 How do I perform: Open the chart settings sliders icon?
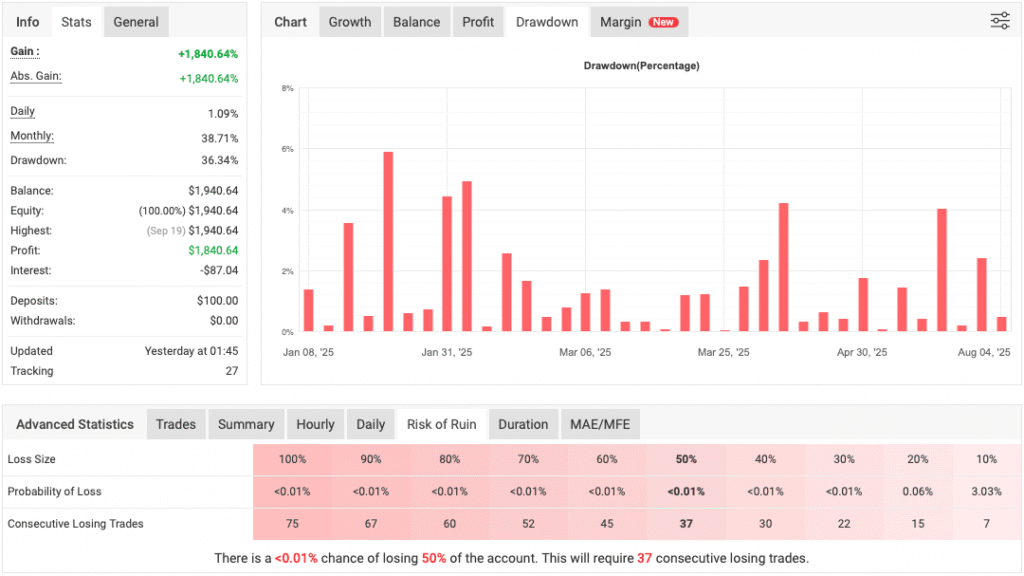point(999,21)
